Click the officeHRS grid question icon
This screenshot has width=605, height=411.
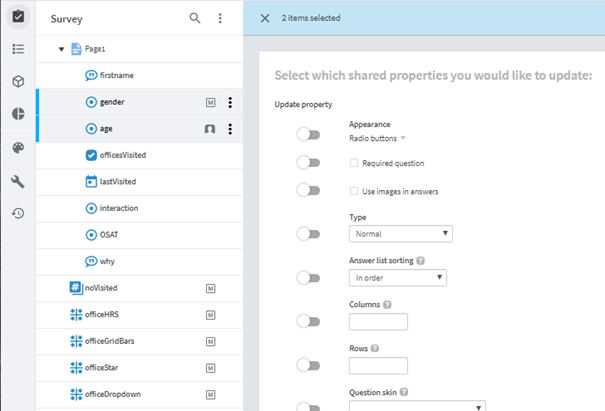(76, 315)
